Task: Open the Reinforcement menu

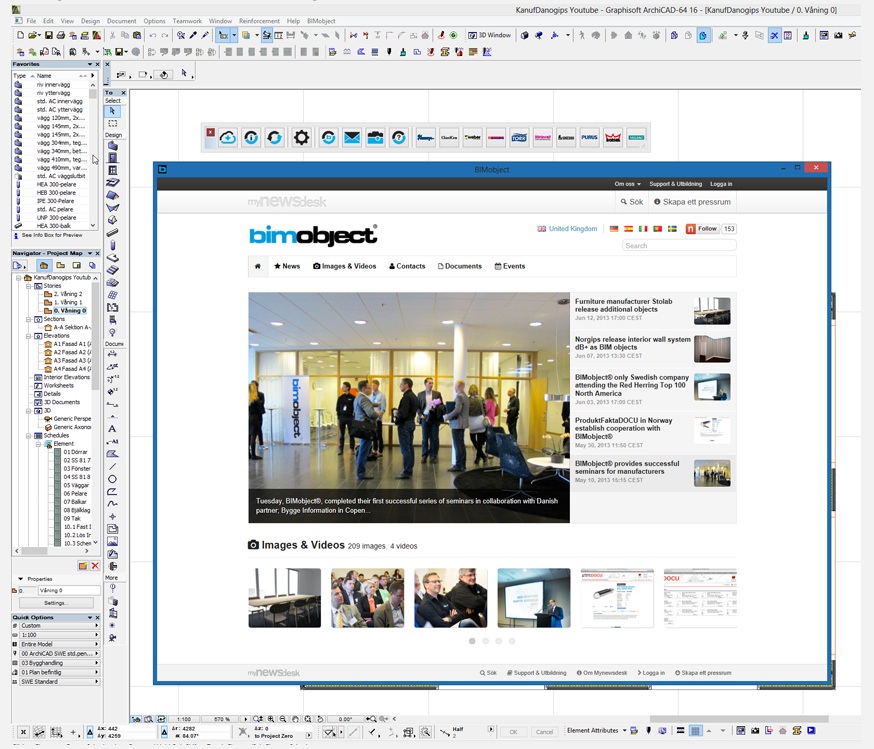Action: pyautogui.click(x=259, y=21)
